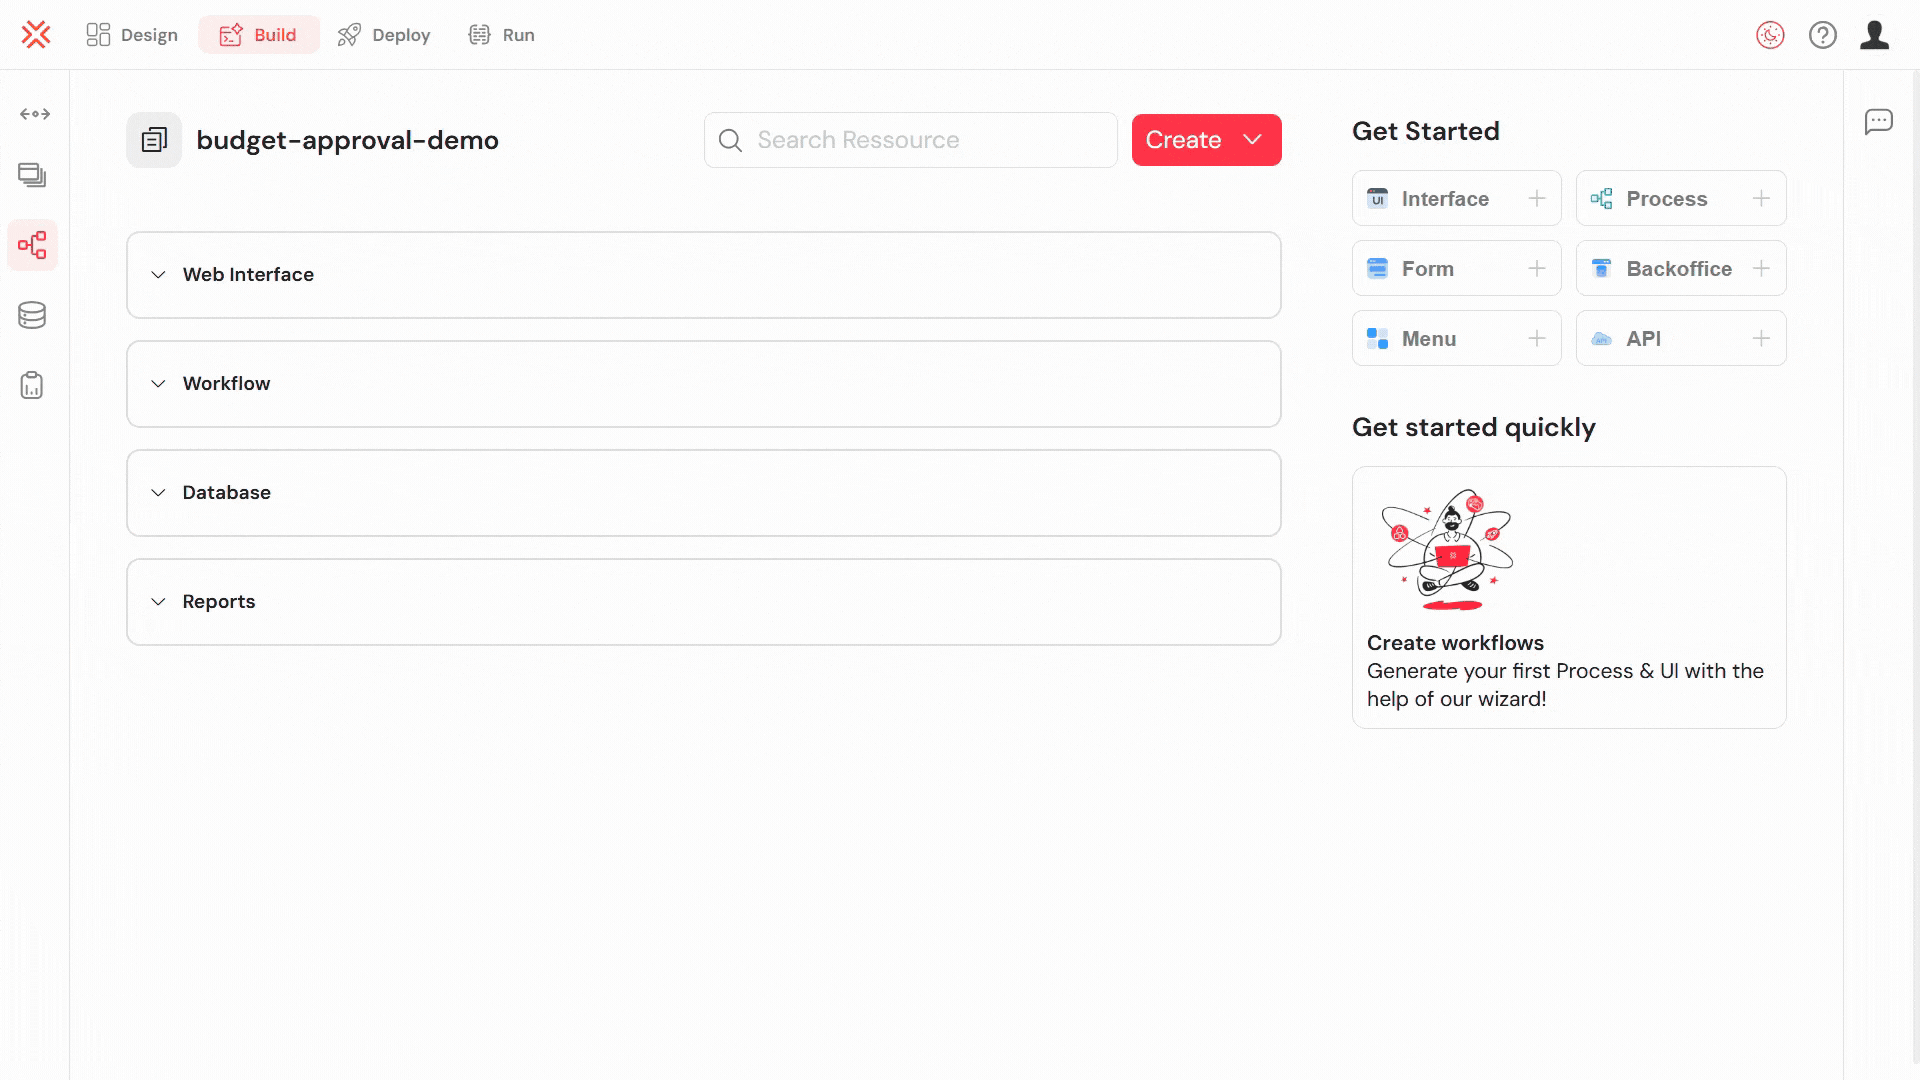This screenshot has height=1080, width=1920.
Task: Select the Pages layers icon in sidebar
Action: pos(33,175)
